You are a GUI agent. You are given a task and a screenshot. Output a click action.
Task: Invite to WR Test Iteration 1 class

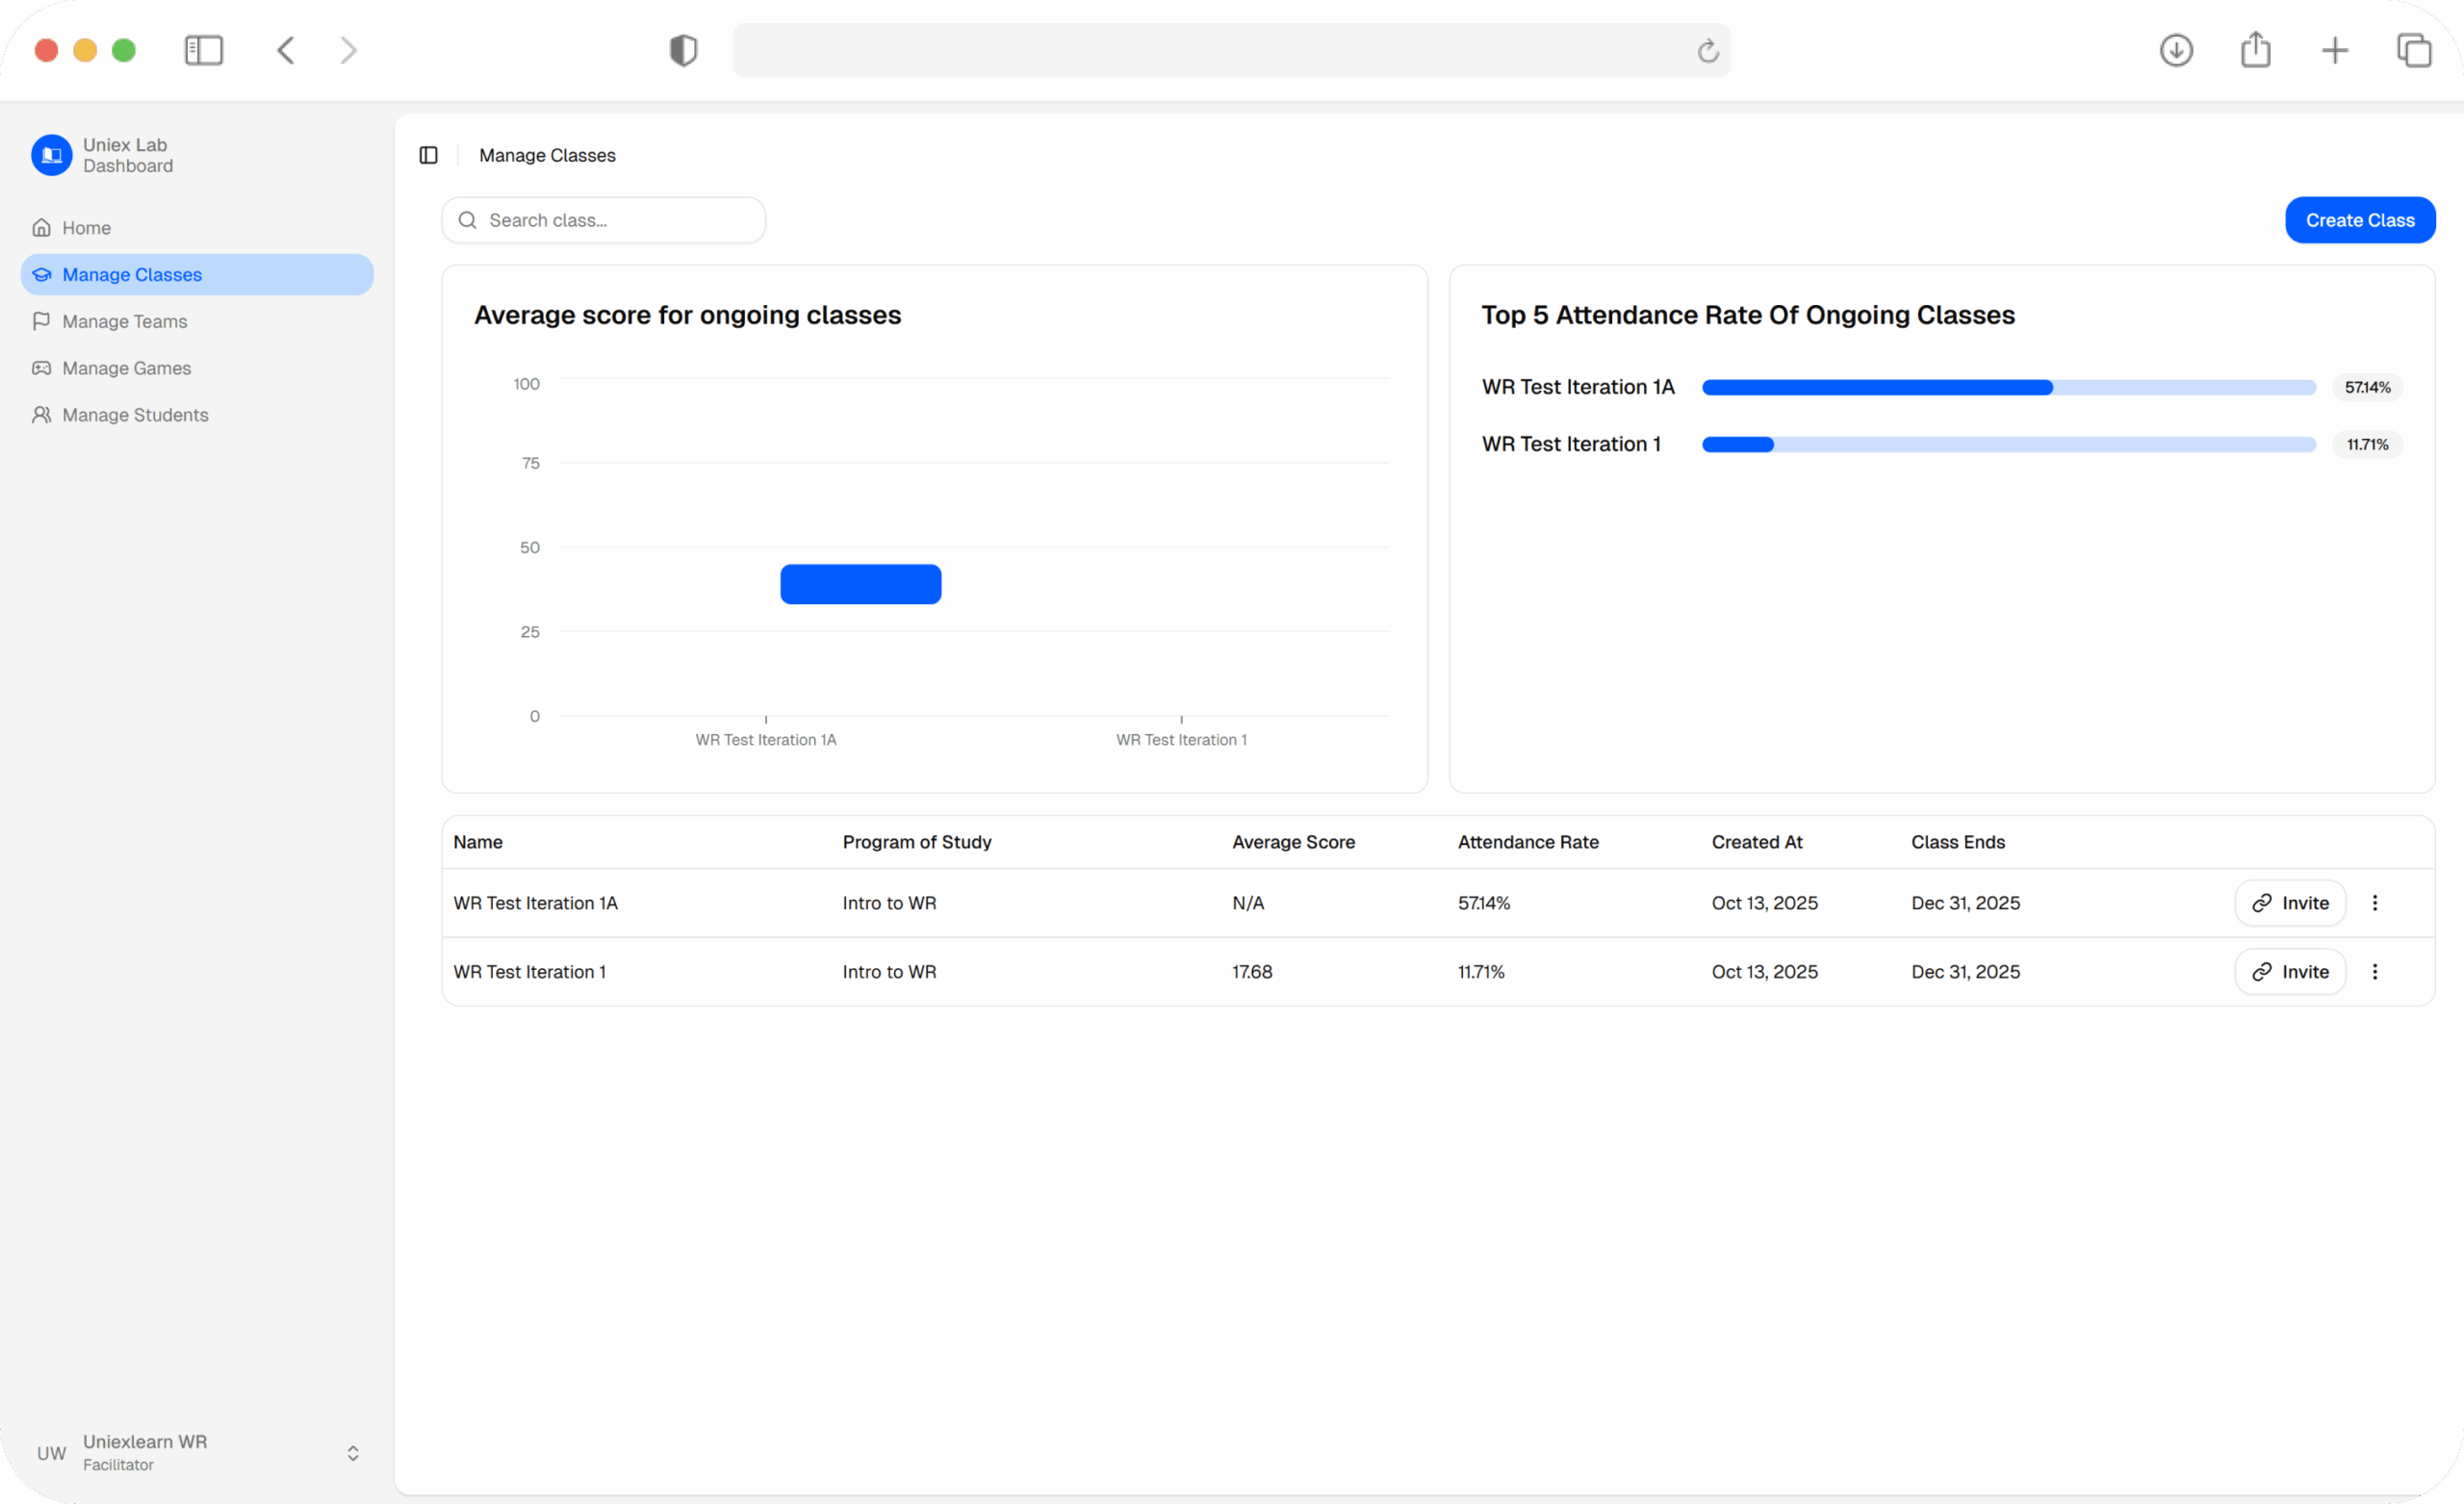(x=2290, y=972)
